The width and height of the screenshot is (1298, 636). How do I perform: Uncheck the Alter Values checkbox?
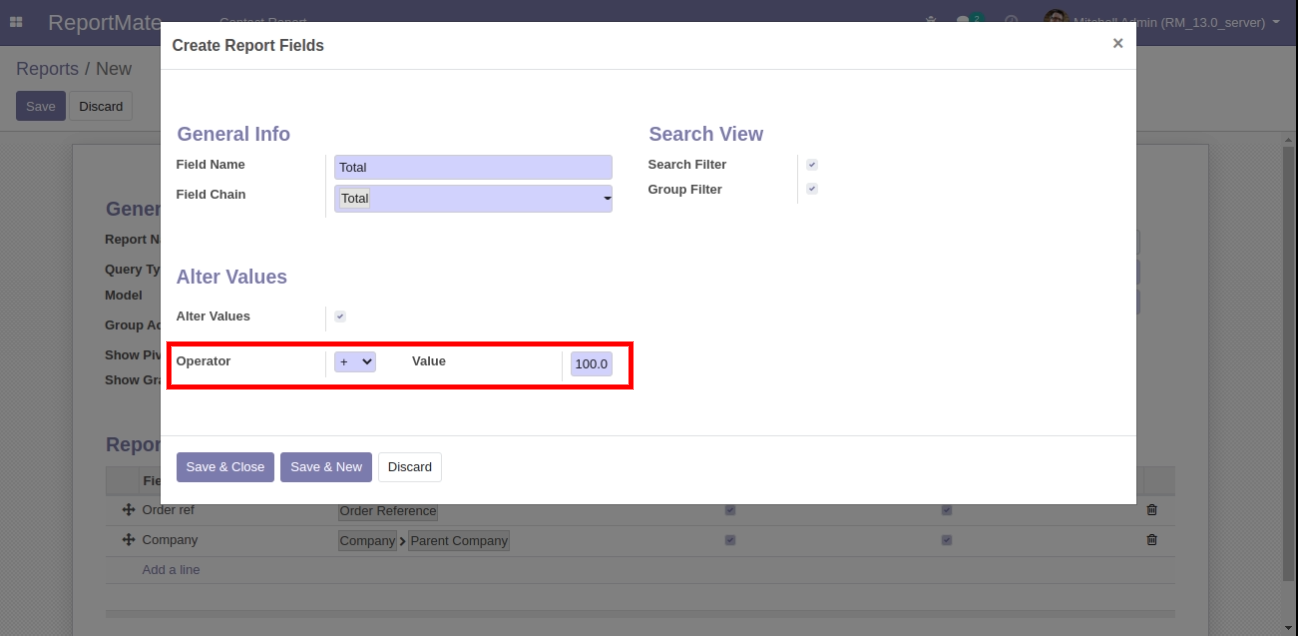[340, 317]
